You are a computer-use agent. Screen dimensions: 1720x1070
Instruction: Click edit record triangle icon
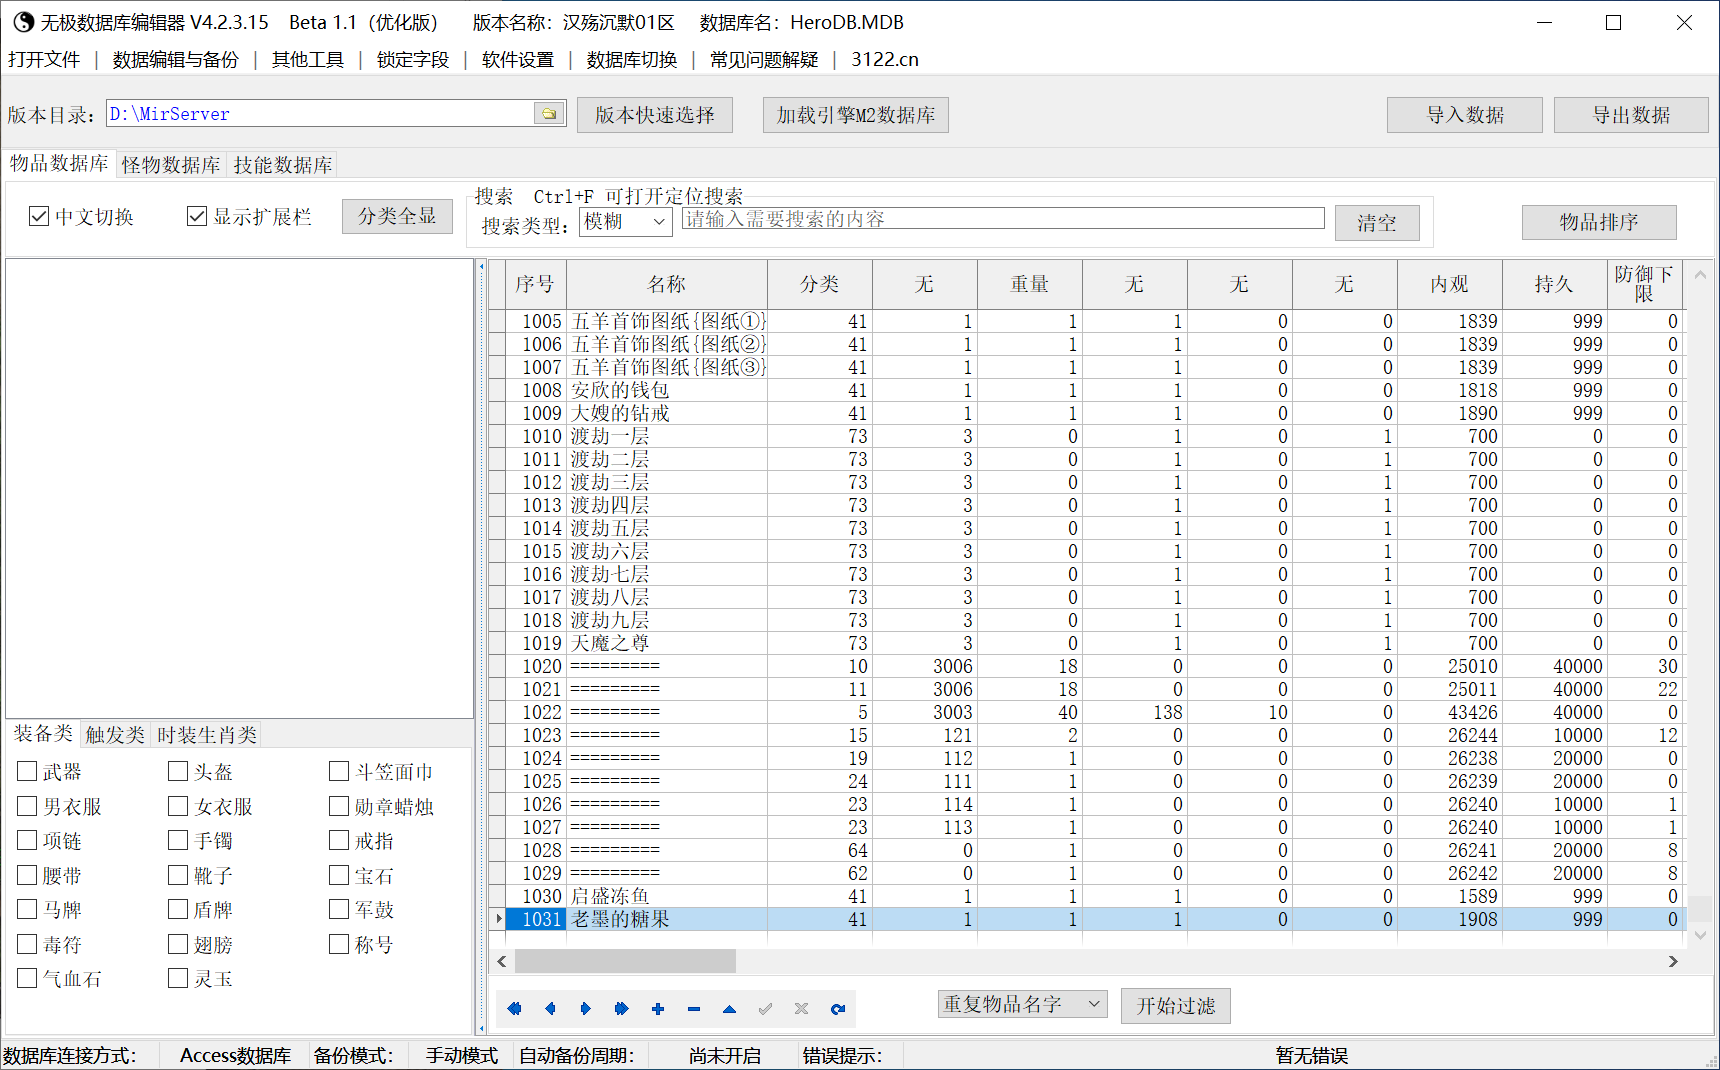click(730, 1009)
